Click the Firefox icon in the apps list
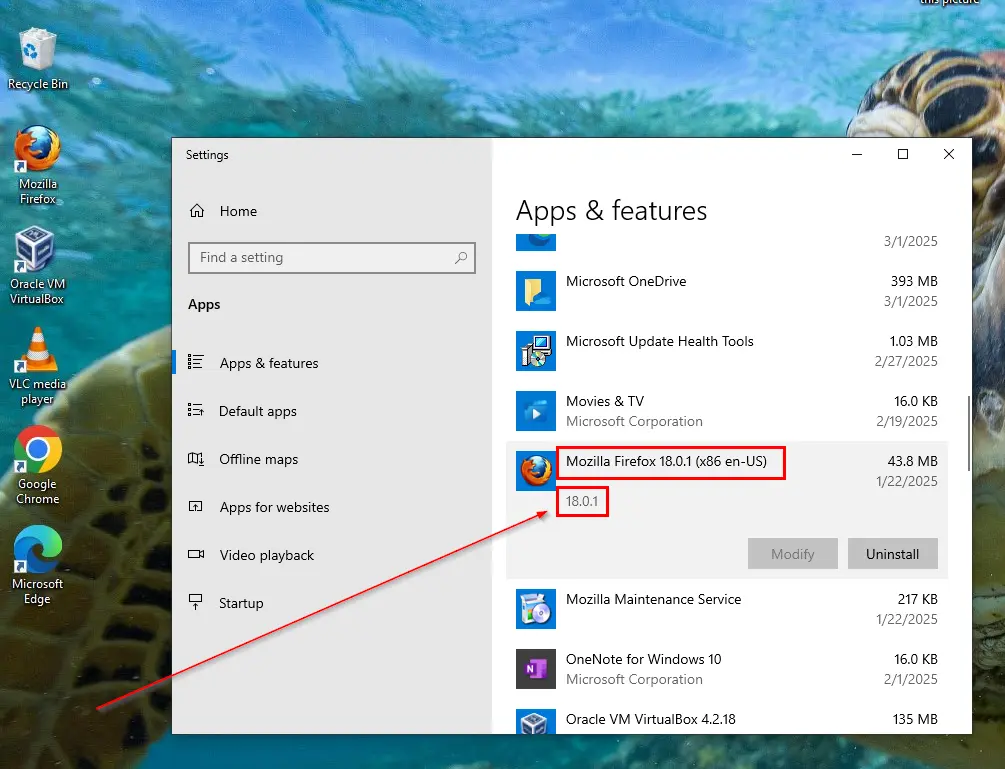This screenshot has width=1005, height=769. 536,471
